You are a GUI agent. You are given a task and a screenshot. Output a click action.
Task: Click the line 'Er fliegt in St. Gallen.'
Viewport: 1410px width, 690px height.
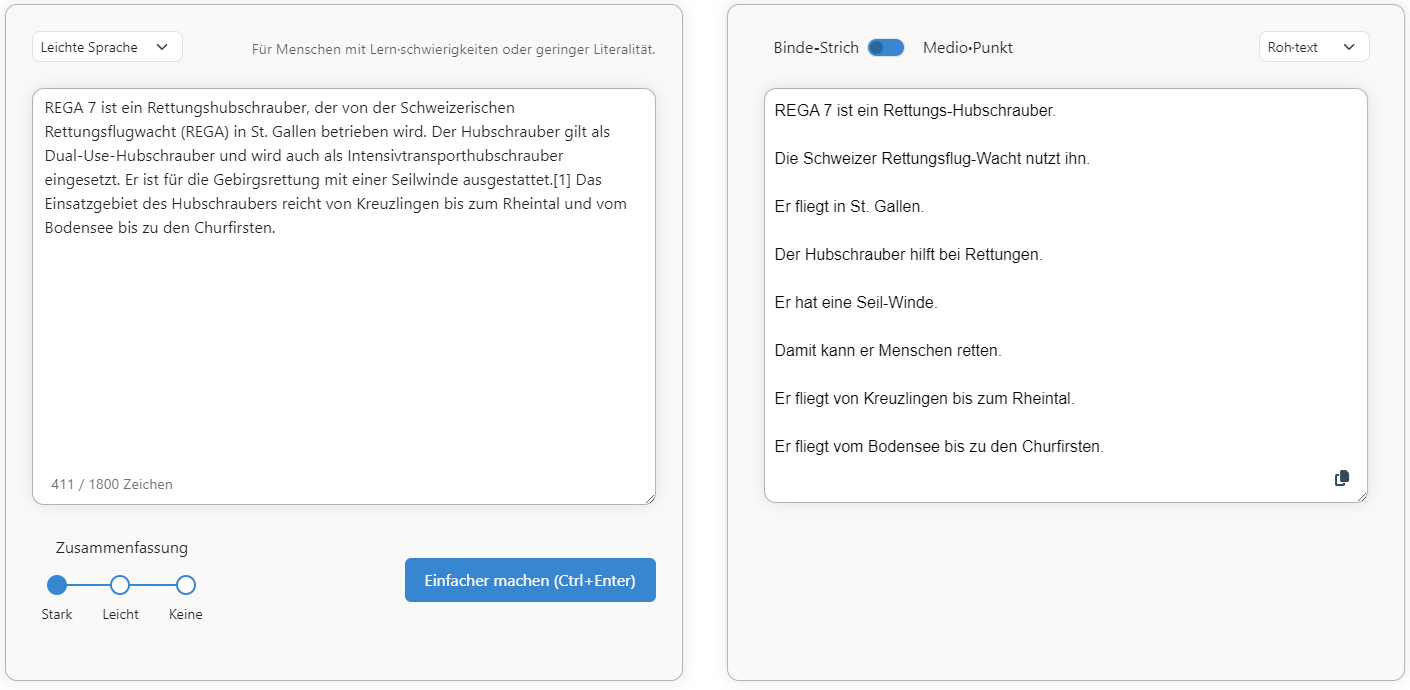pyautogui.click(x=849, y=206)
